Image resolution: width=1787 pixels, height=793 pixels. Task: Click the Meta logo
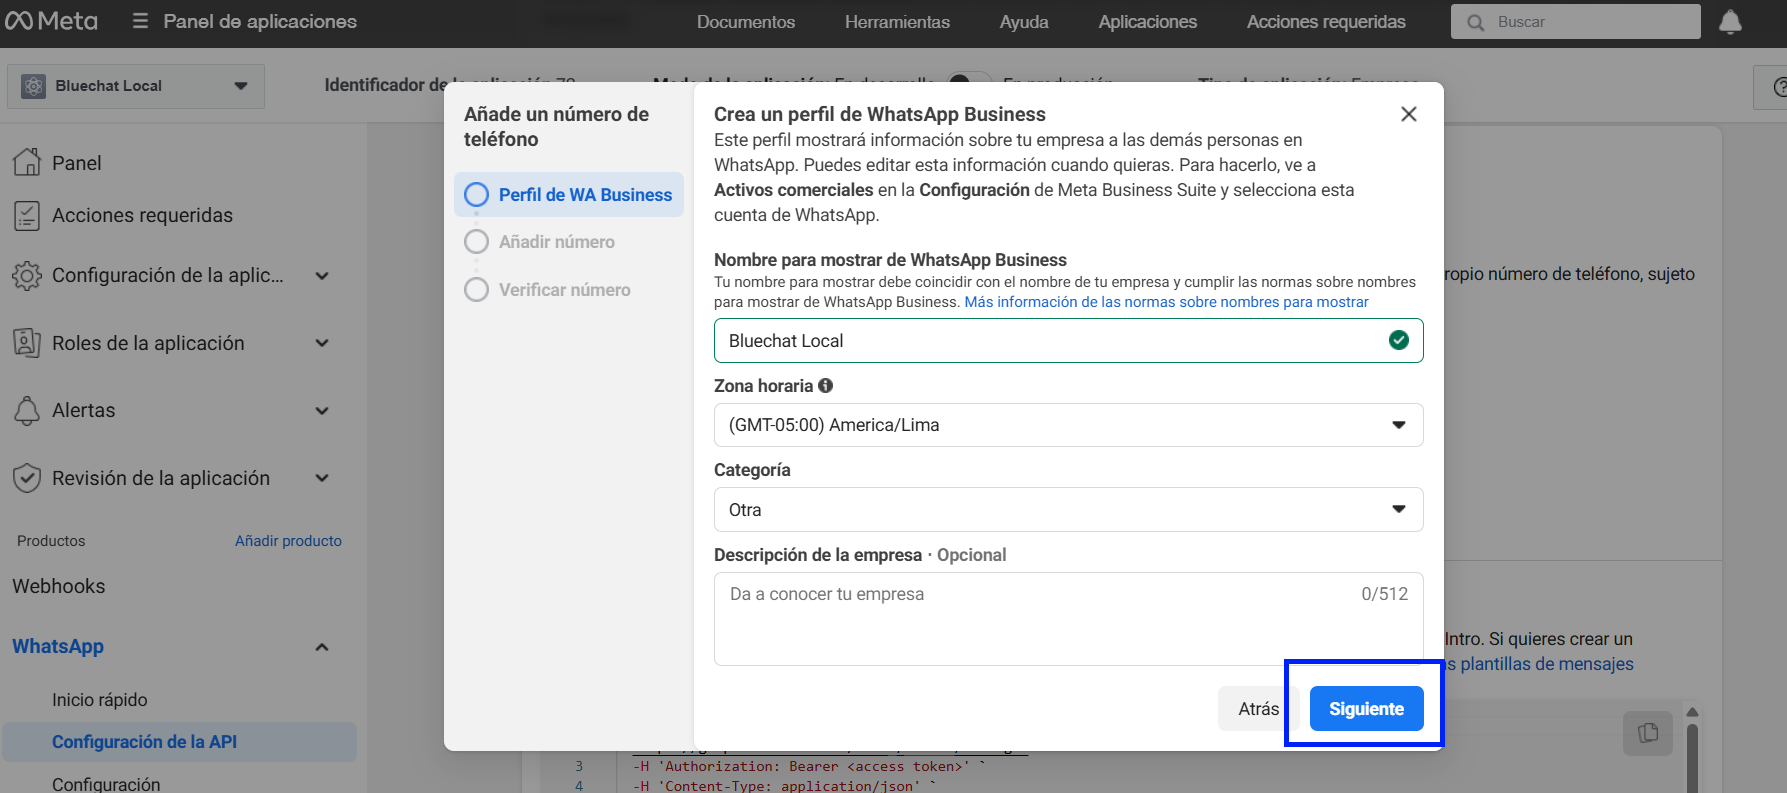[52, 21]
